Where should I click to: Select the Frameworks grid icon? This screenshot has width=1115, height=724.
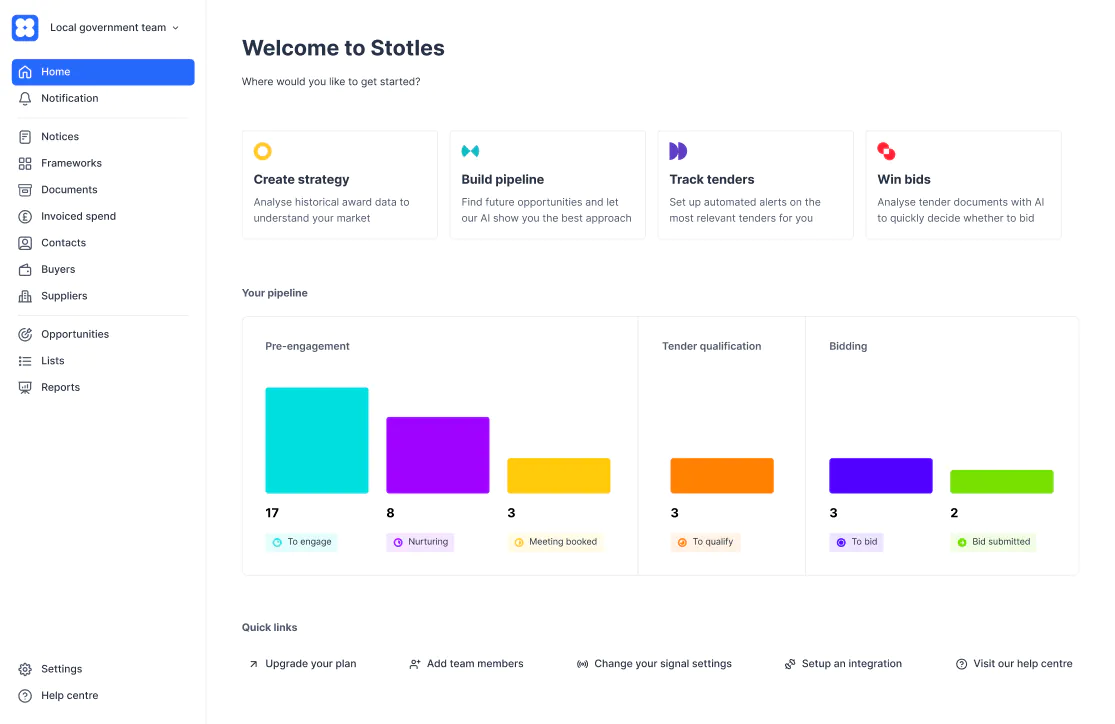point(25,164)
